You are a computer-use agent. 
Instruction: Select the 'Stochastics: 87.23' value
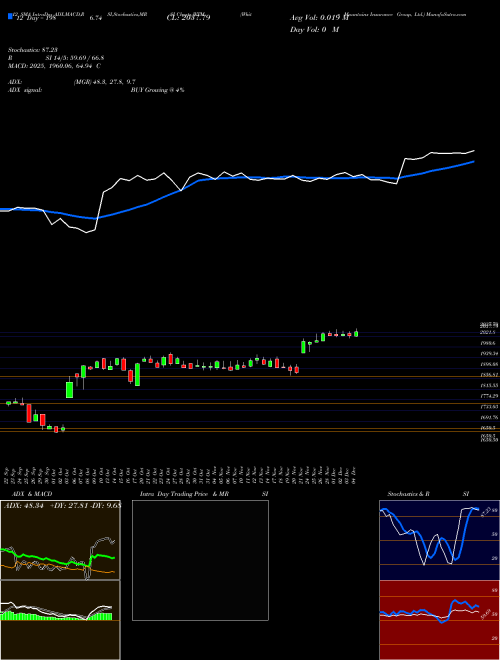pos(32,50)
